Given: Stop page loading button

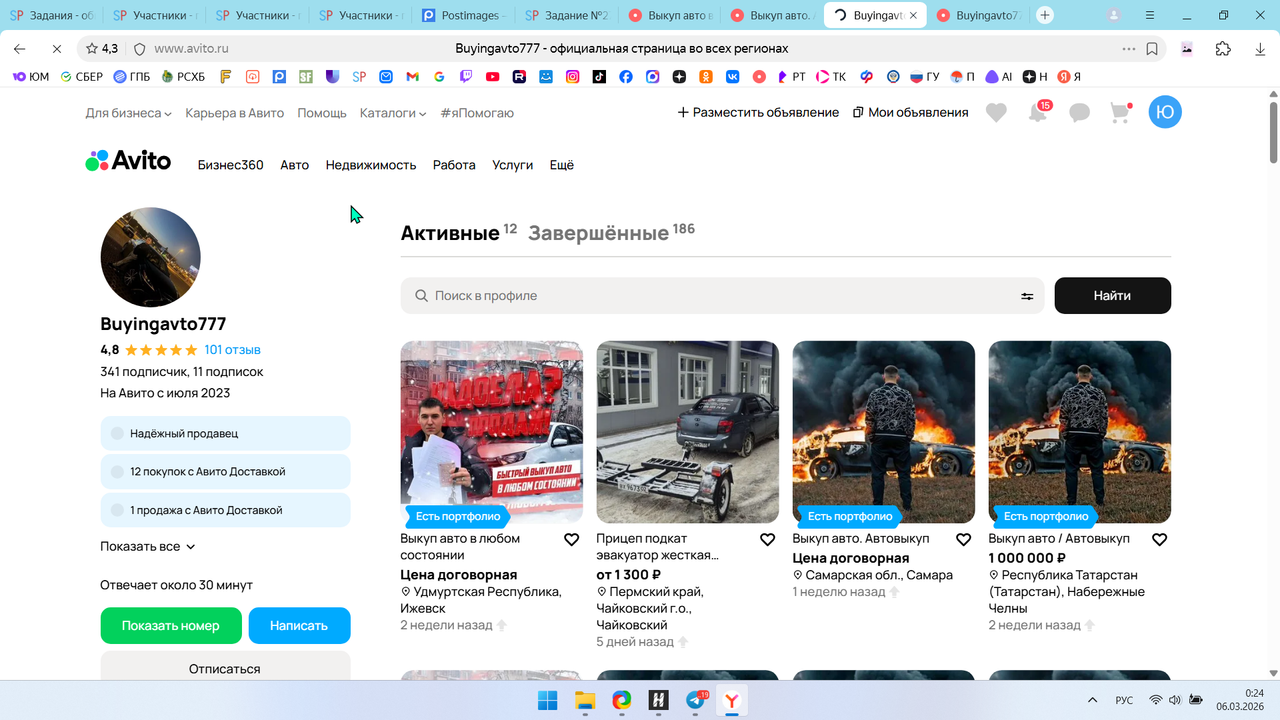Looking at the screenshot, I should [56, 48].
